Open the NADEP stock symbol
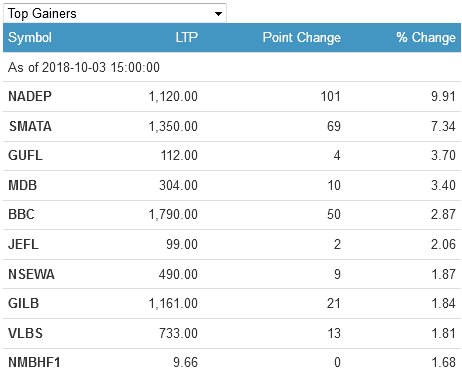Screen dimensions: 462x374 click(x=30, y=96)
